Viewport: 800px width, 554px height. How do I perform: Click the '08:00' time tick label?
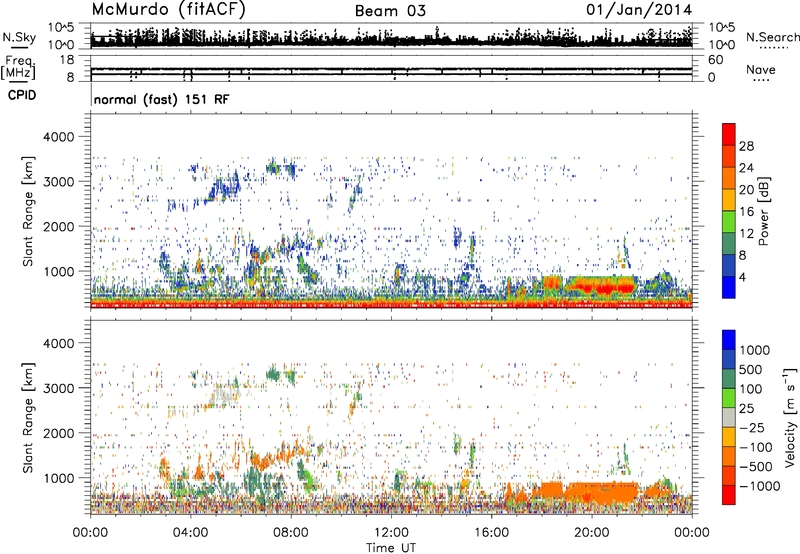(x=291, y=533)
